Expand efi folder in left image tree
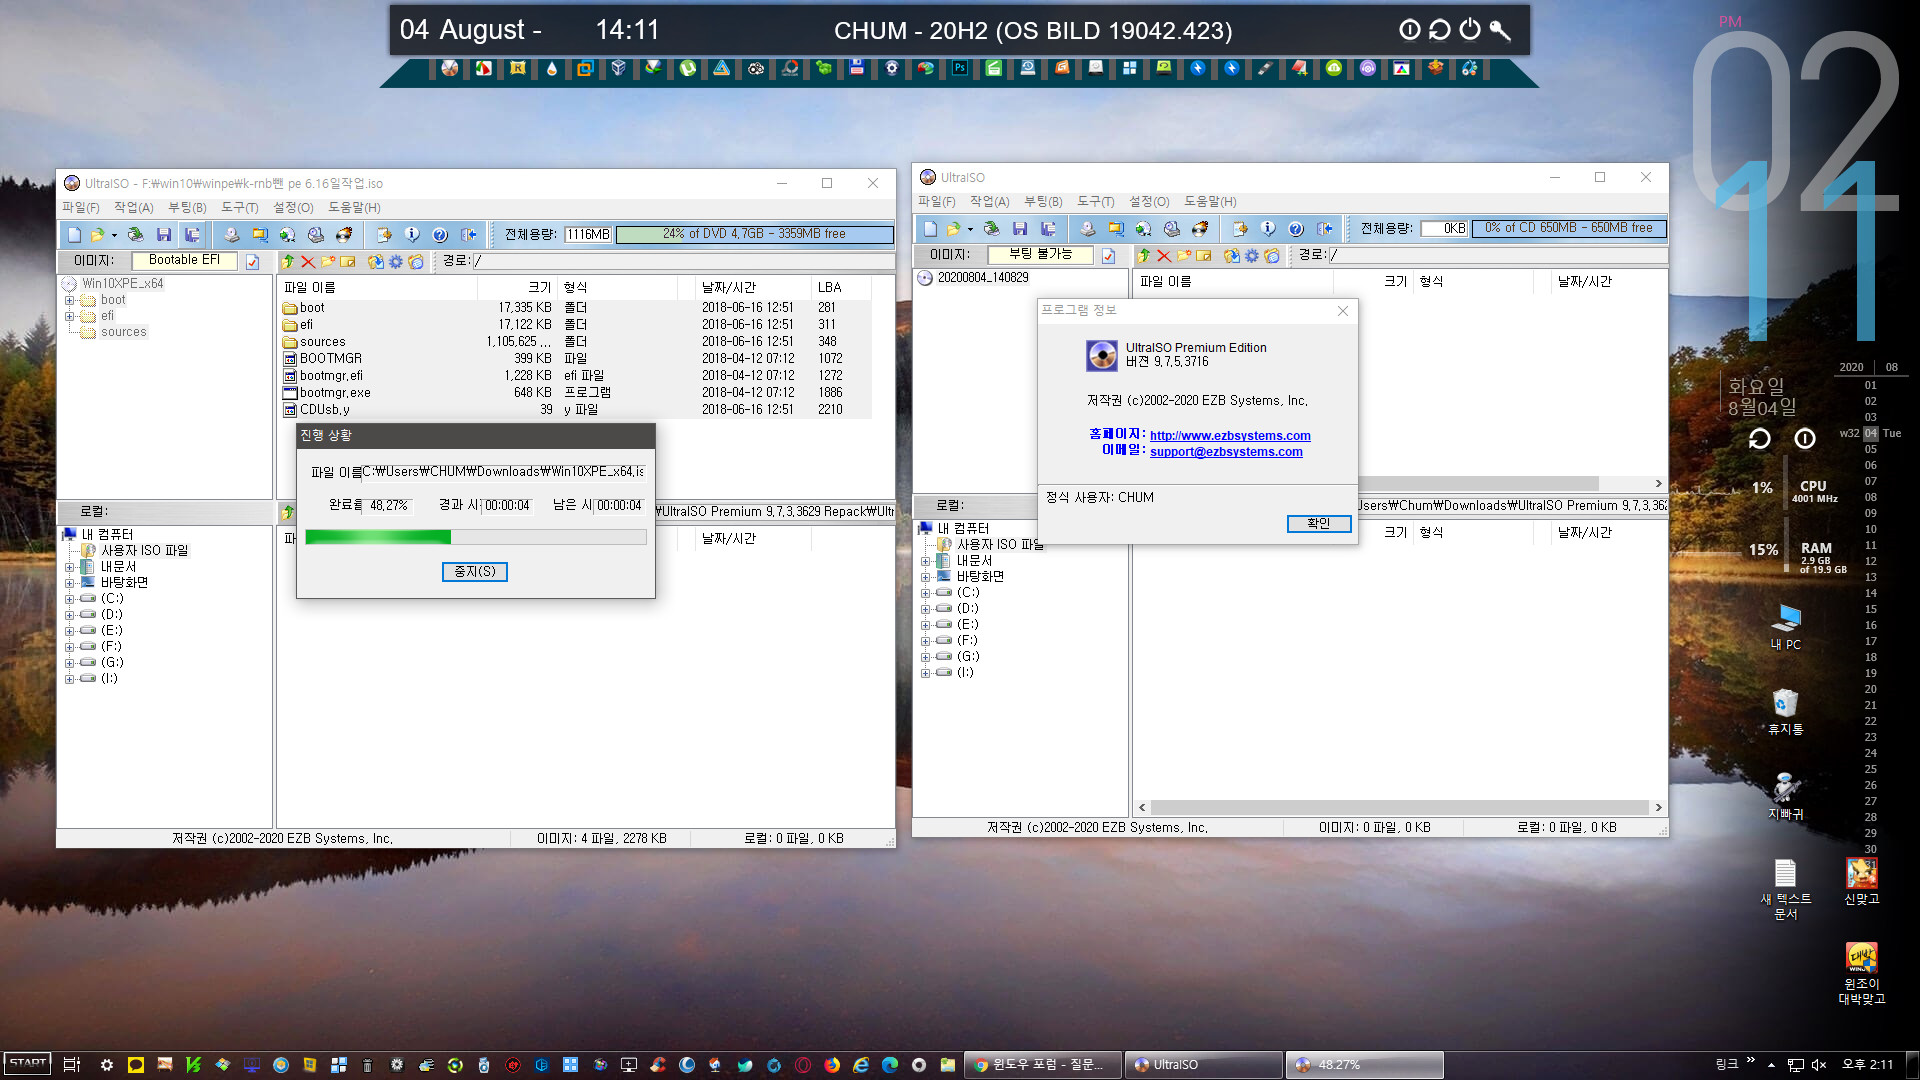The height and width of the screenshot is (1080, 1920). pos(70,316)
